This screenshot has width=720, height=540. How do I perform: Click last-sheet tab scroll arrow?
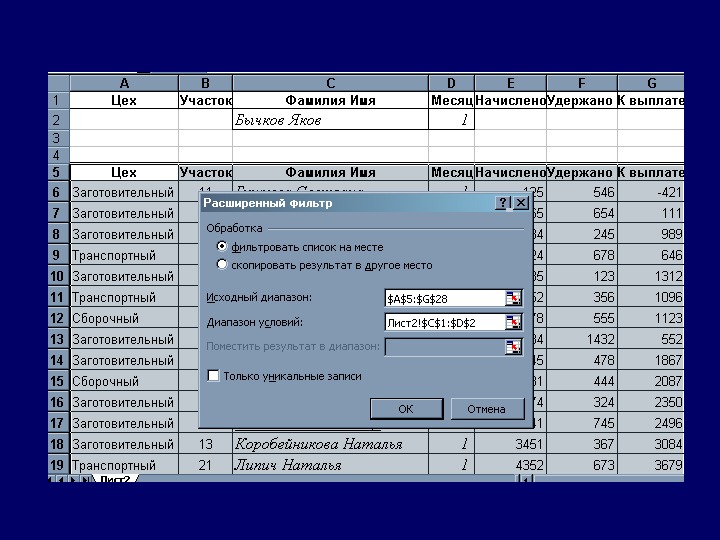[86, 479]
